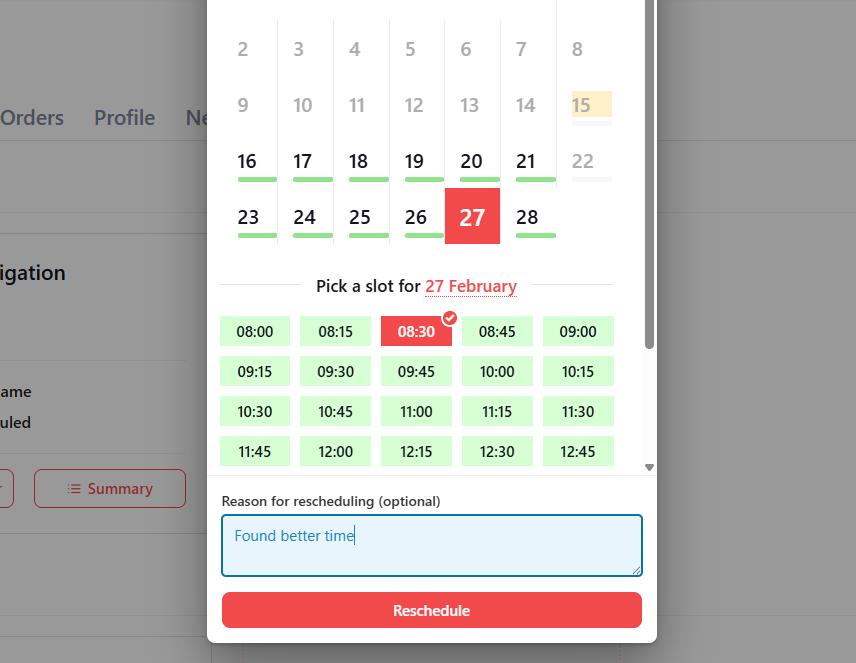Click the checkmark badge on the 08:30 slot
Viewport: 856px width, 663px height.
(450, 318)
